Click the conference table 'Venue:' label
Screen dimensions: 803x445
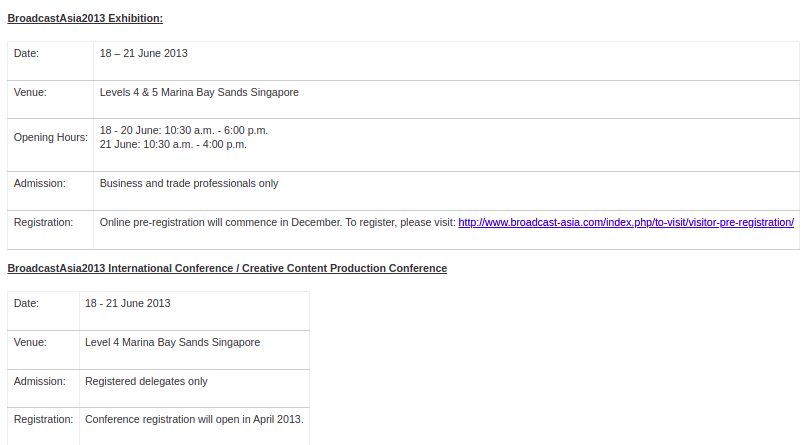[x=30, y=342]
